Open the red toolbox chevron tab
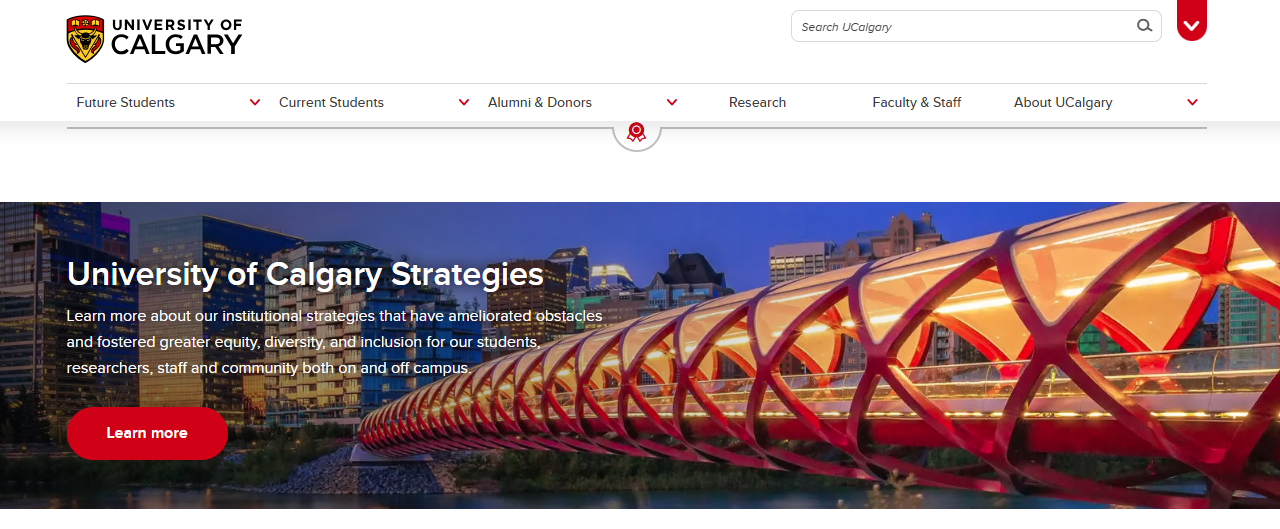 pos(1192,21)
